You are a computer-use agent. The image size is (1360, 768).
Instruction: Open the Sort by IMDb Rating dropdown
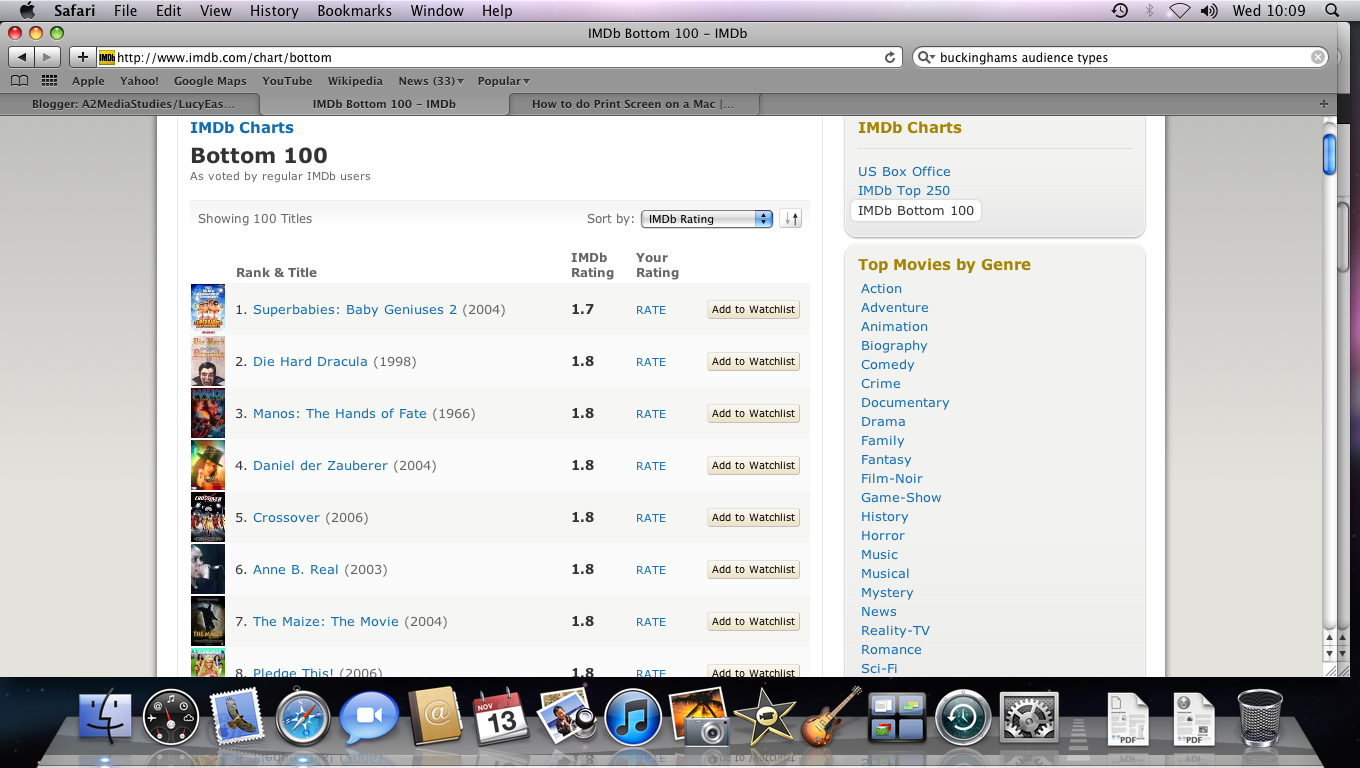point(707,219)
